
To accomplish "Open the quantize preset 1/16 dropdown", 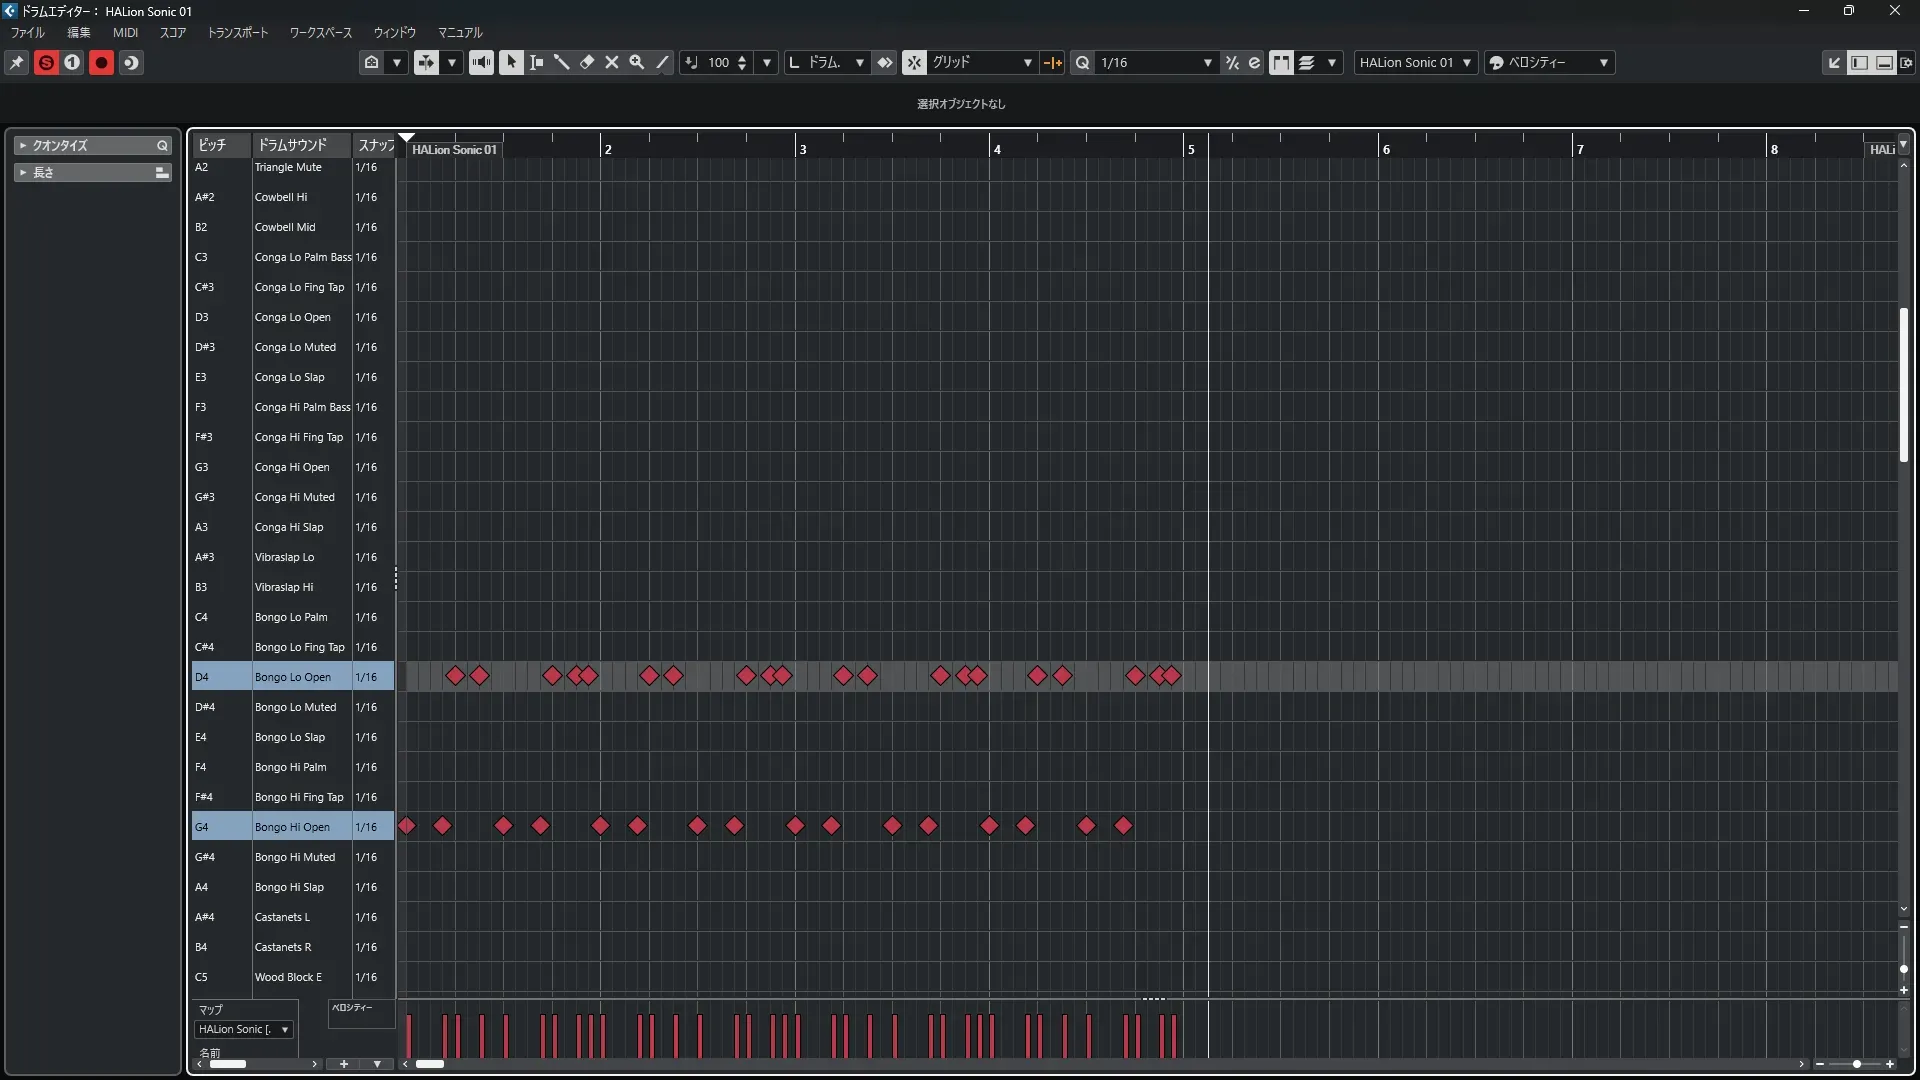I will (x=1207, y=62).
